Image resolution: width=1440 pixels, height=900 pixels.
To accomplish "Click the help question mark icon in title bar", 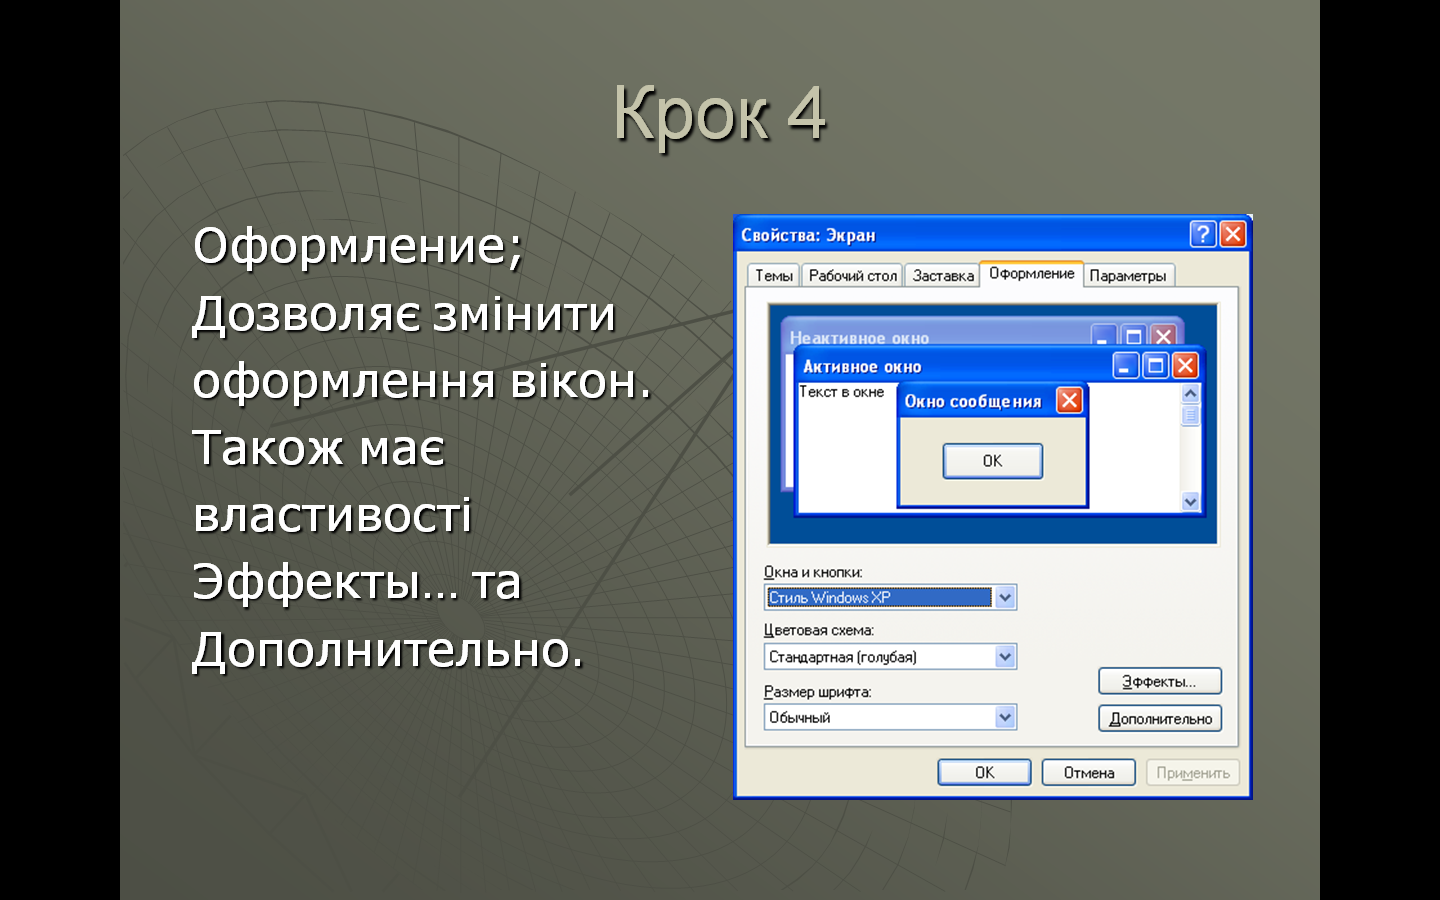I will tap(1203, 234).
